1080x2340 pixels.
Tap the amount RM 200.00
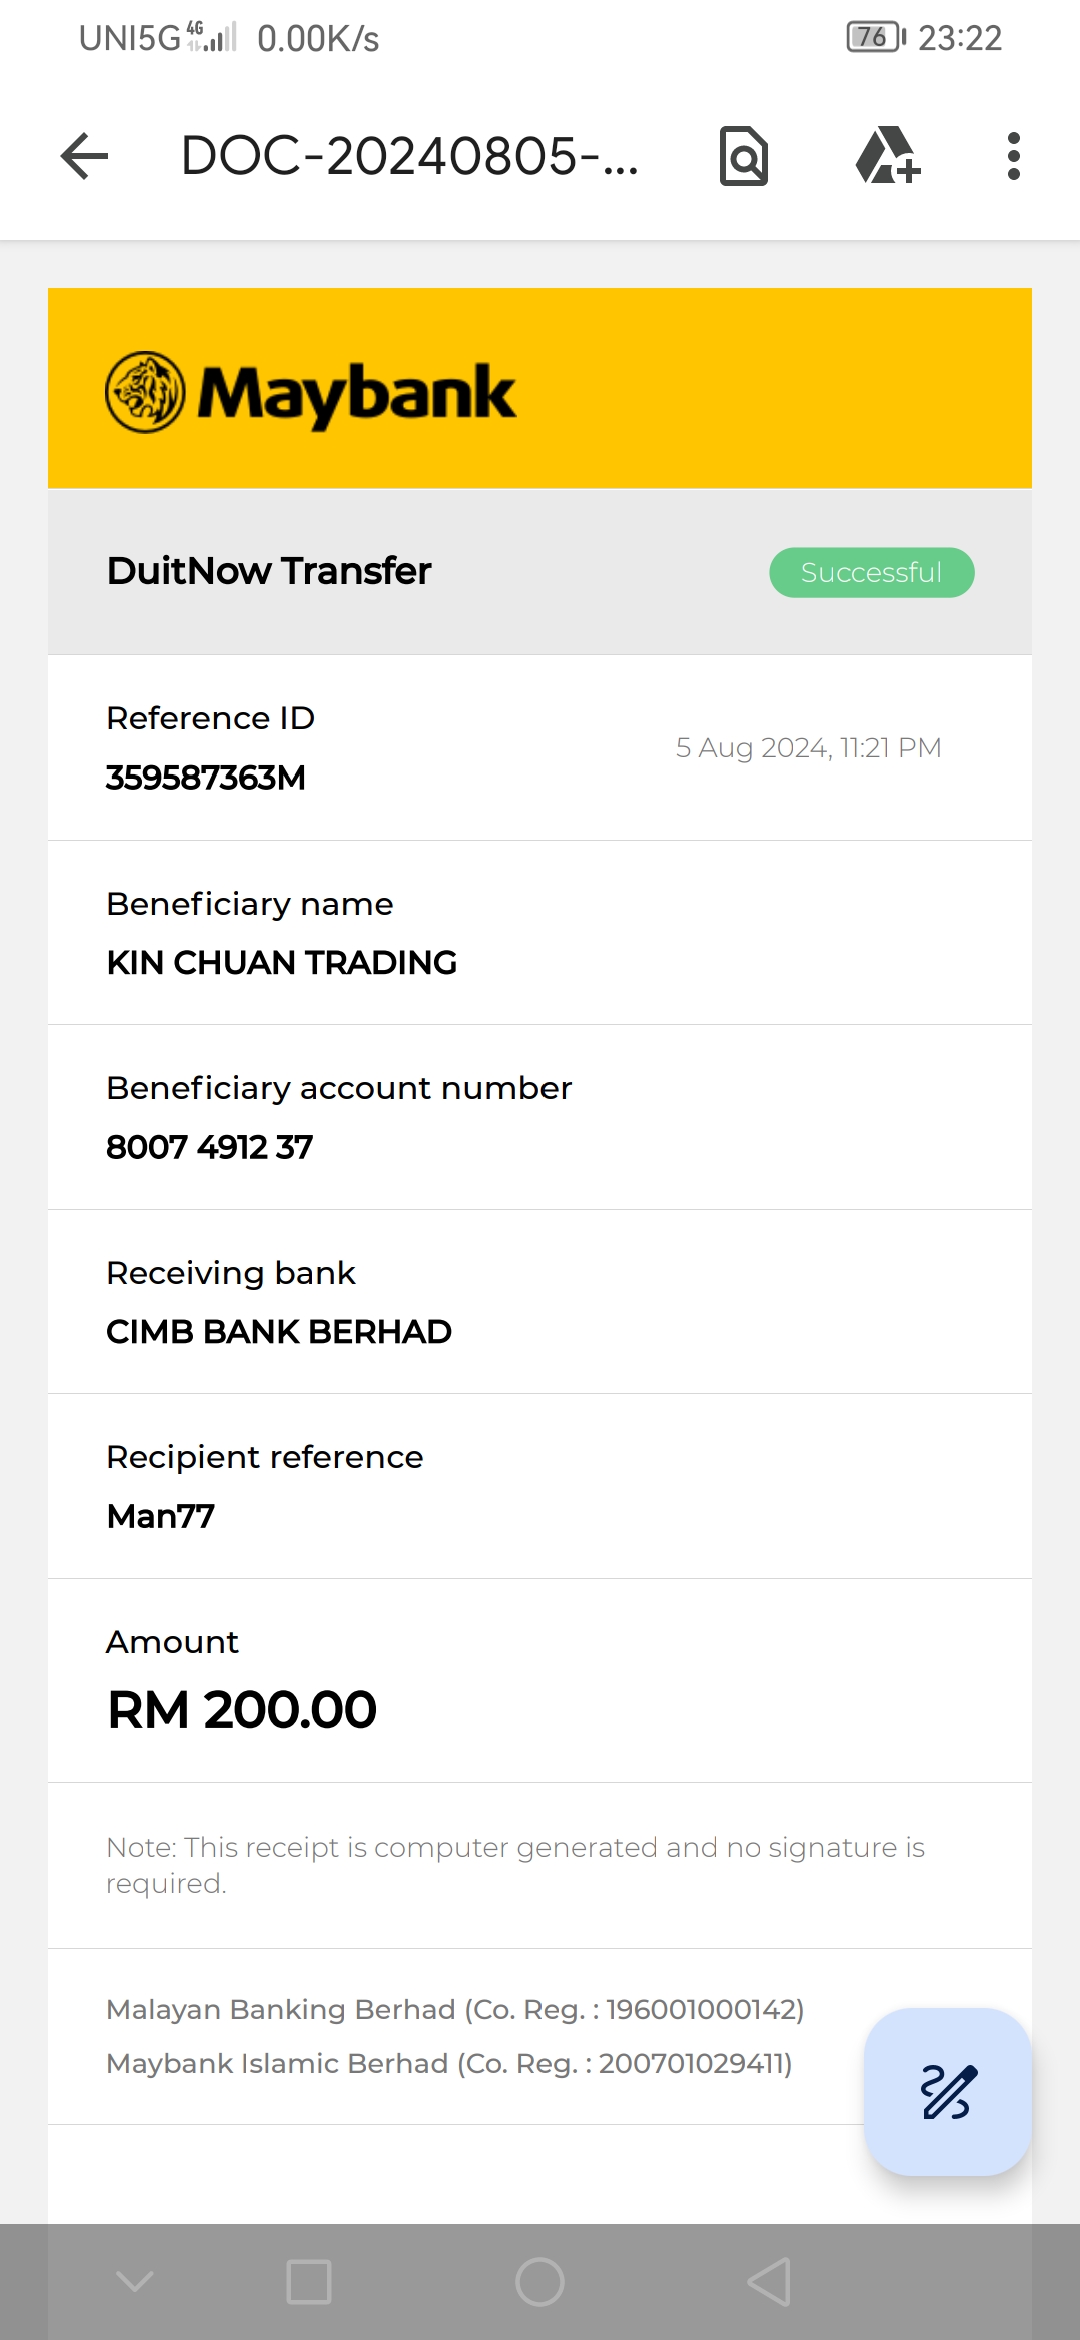[242, 1709]
